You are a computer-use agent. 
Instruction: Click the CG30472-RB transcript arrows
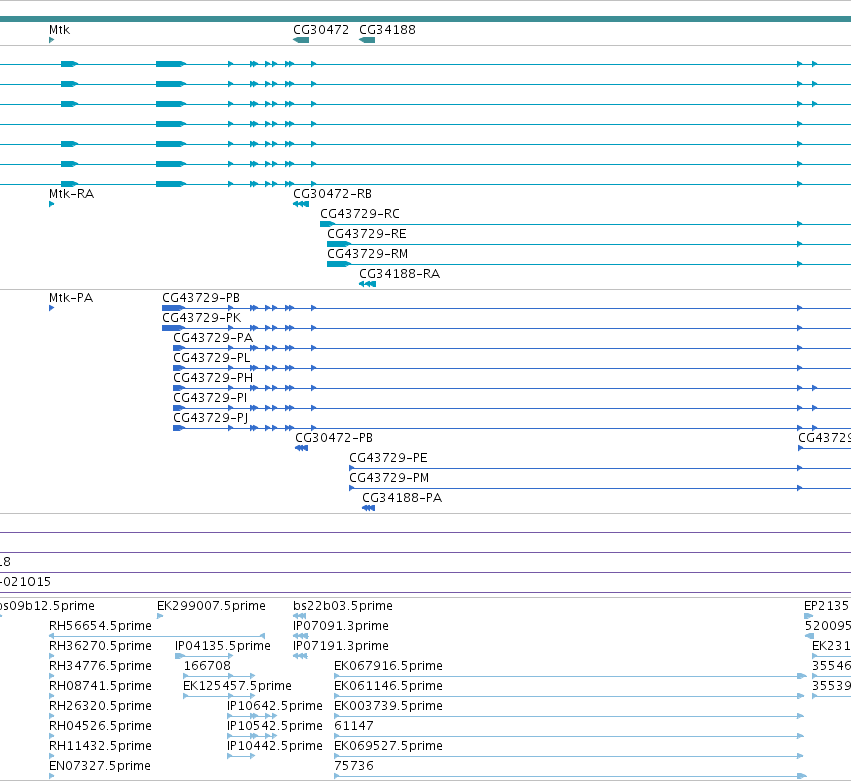click(301, 204)
